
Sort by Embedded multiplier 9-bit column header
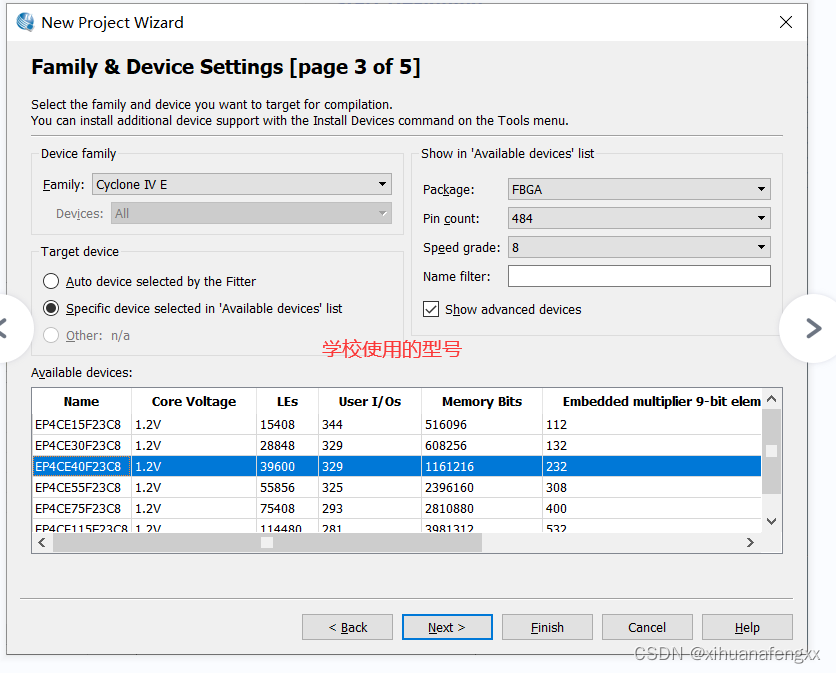coord(652,402)
